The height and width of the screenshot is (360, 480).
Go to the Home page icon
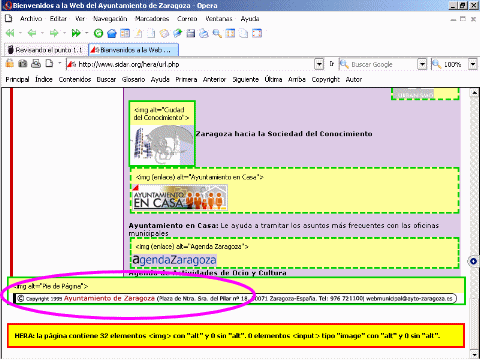112,33
